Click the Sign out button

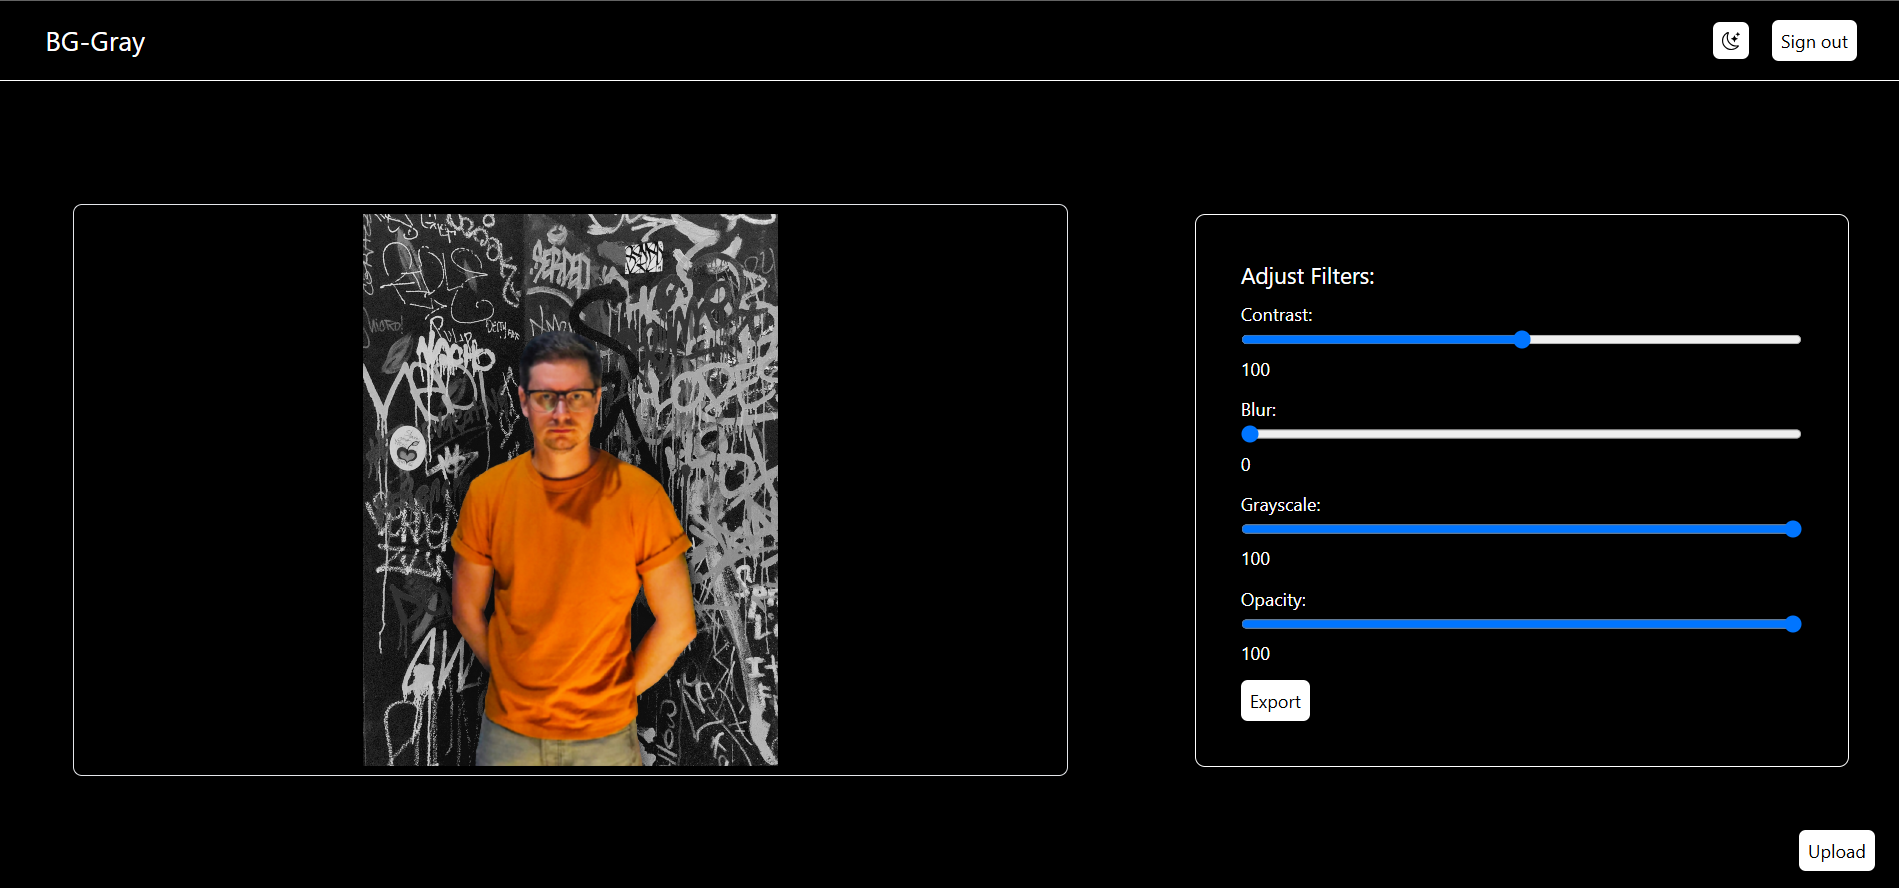click(x=1814, y=41)
